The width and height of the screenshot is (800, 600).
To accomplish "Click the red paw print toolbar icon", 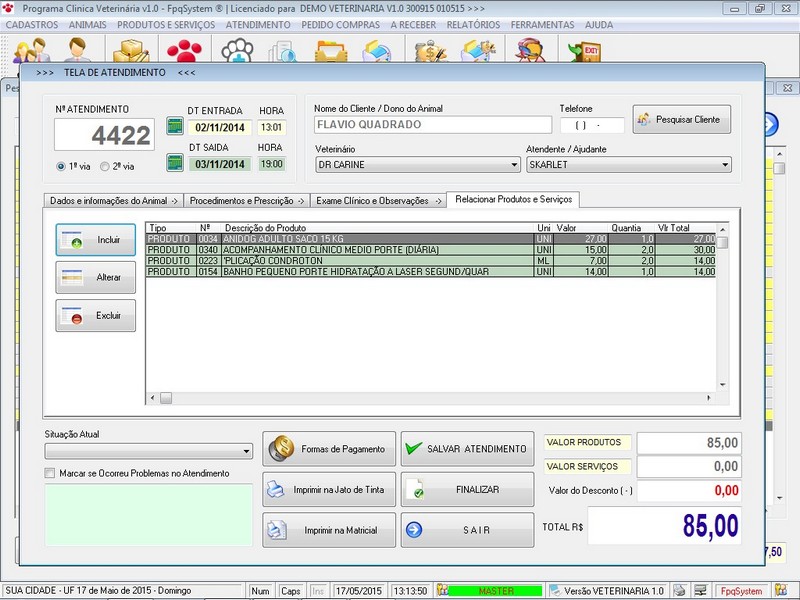I will click(184, 51).
